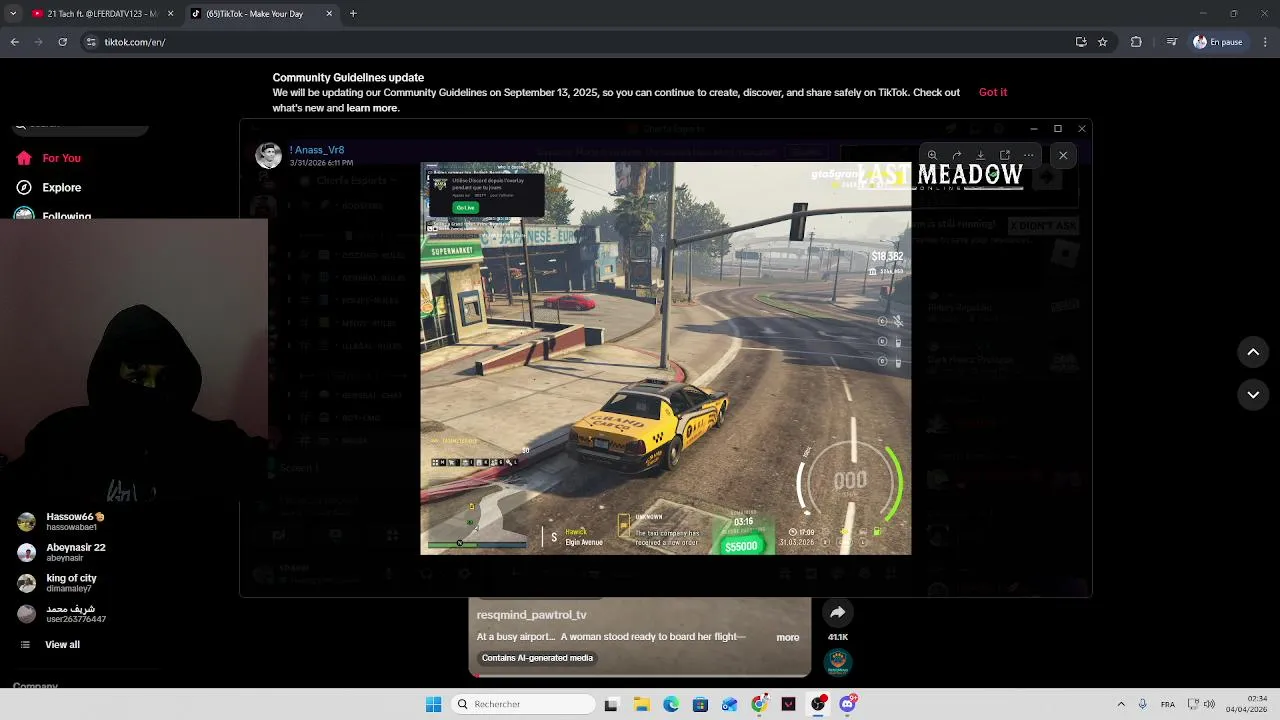This screenshot has width=1280, height=720.
Task: Bookmark this page with star icon
Action: click(1103, 42)
